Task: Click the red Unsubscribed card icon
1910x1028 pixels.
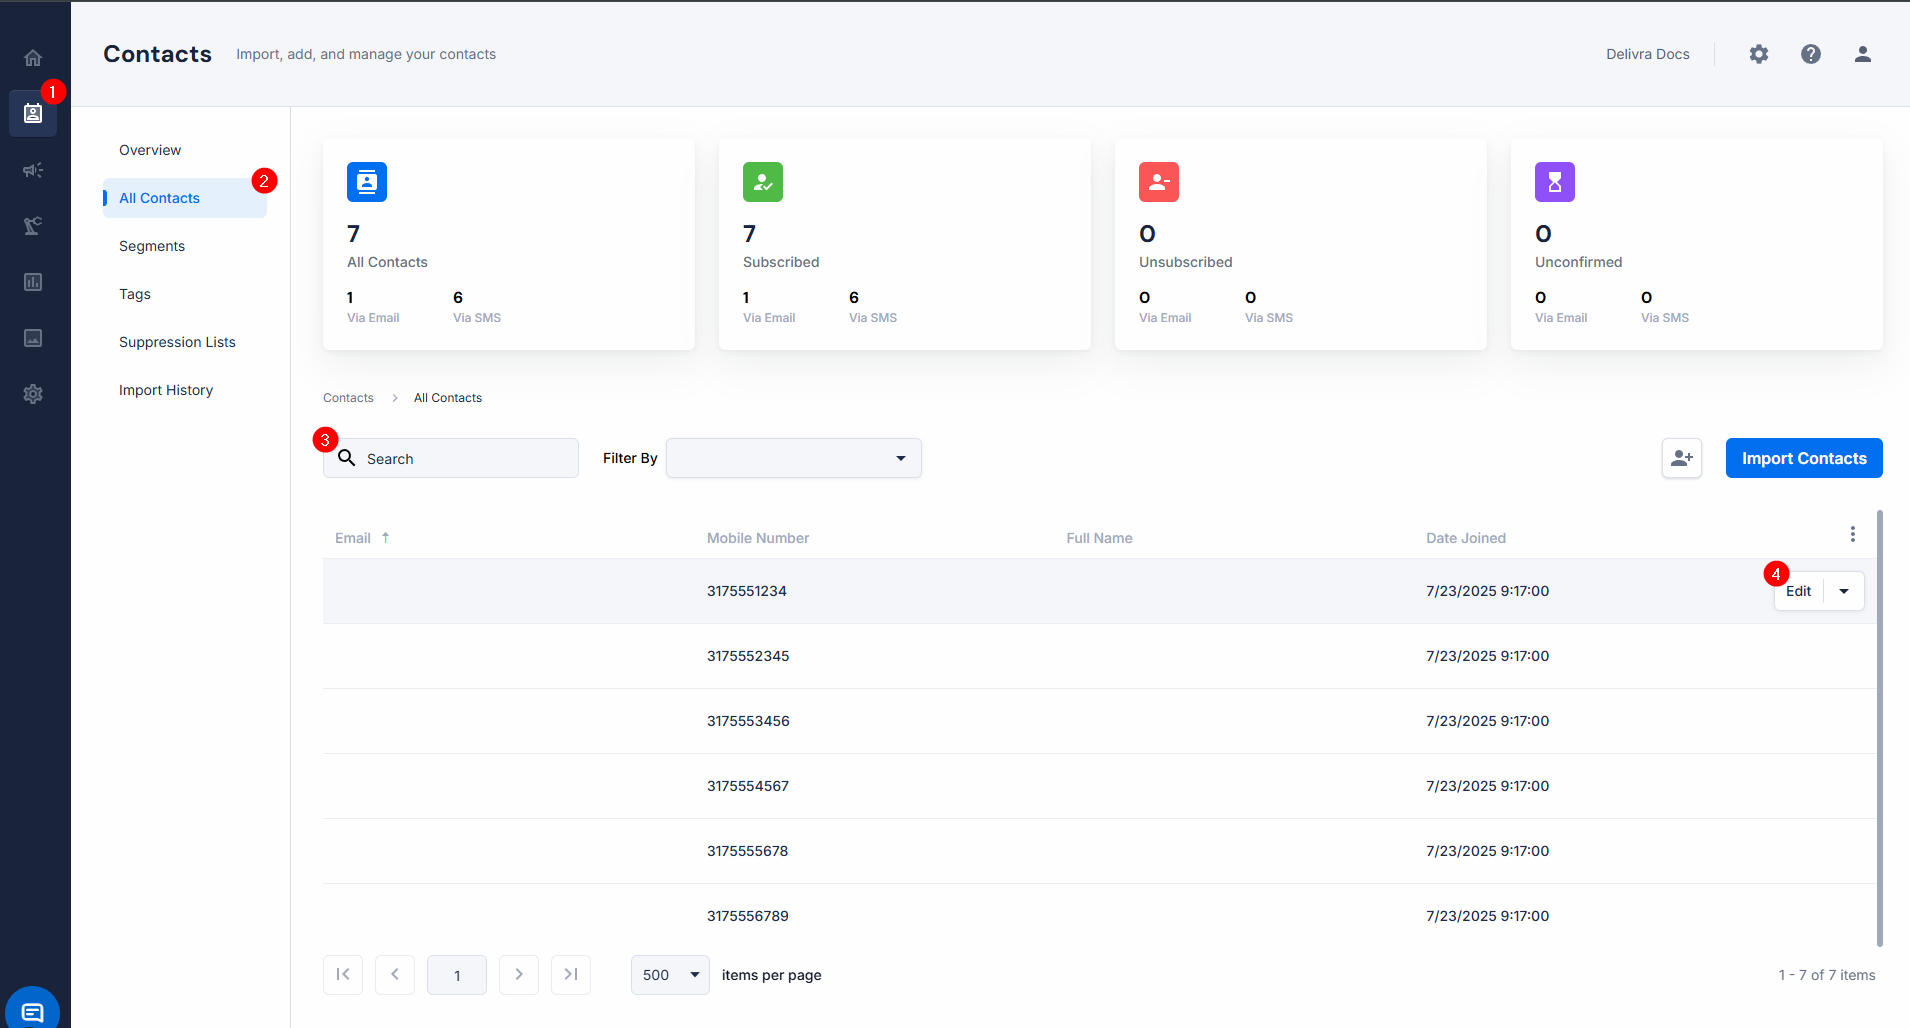Action: point(1159,182)
